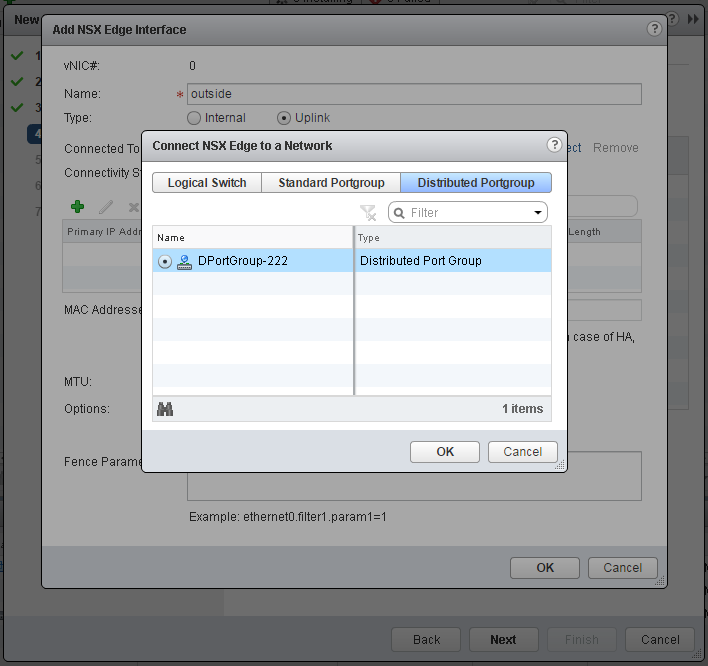Image resolution: width=708 pixels, height=666 pixels.
Task: Click OK in Connect NSX Edge dialog
Action: (x=445, y=452)
